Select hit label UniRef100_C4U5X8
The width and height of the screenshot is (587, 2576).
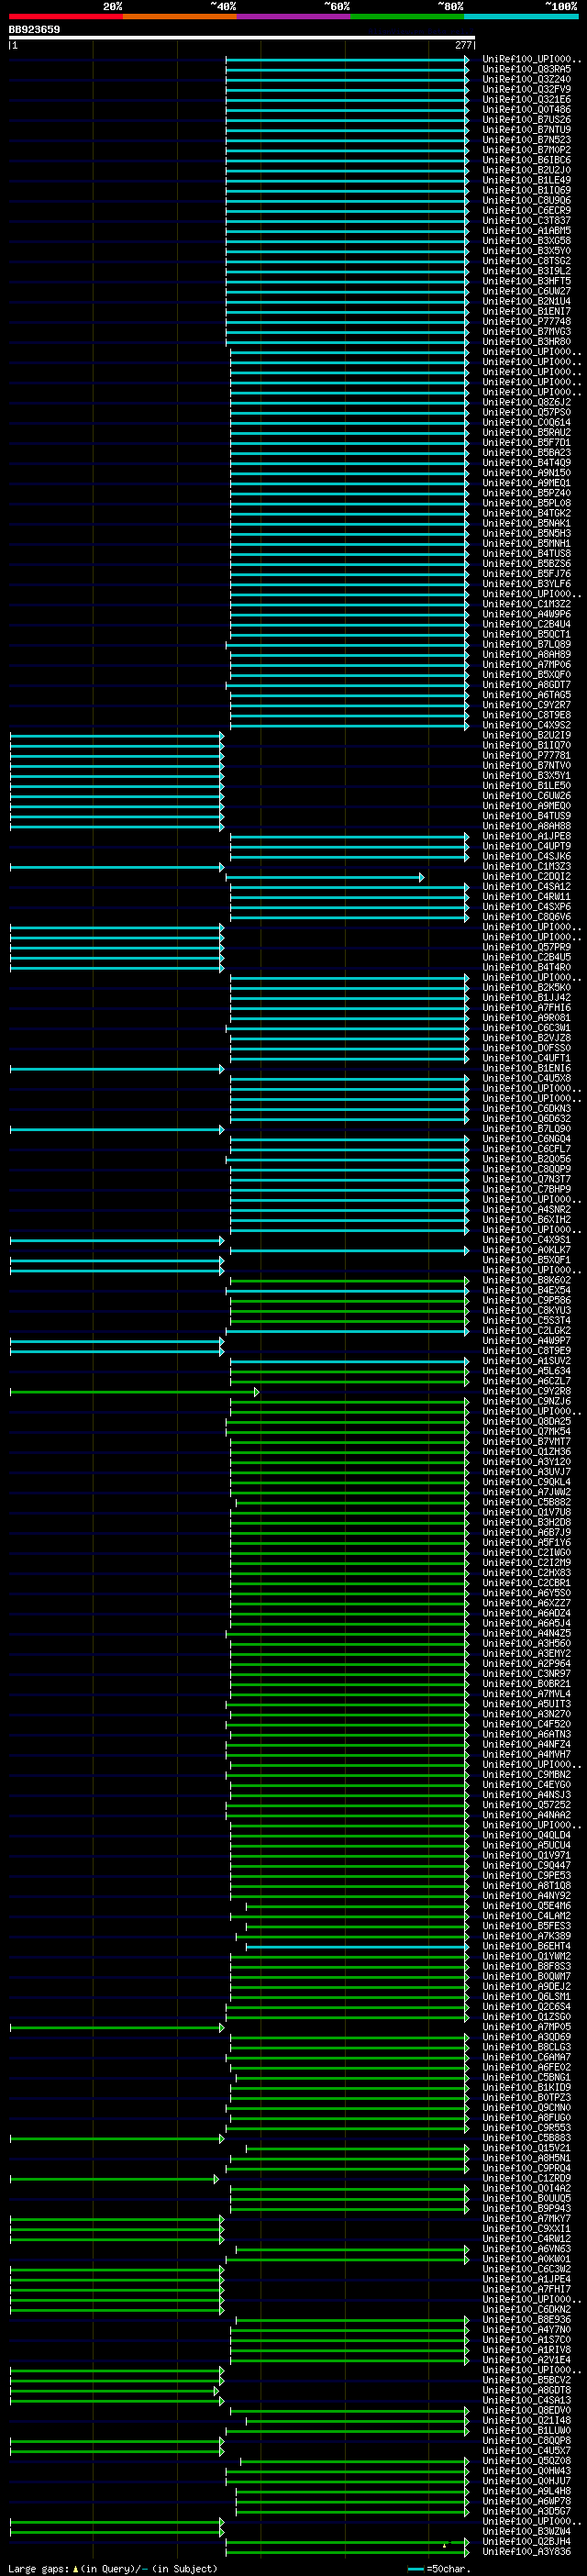coord(527,1078)
